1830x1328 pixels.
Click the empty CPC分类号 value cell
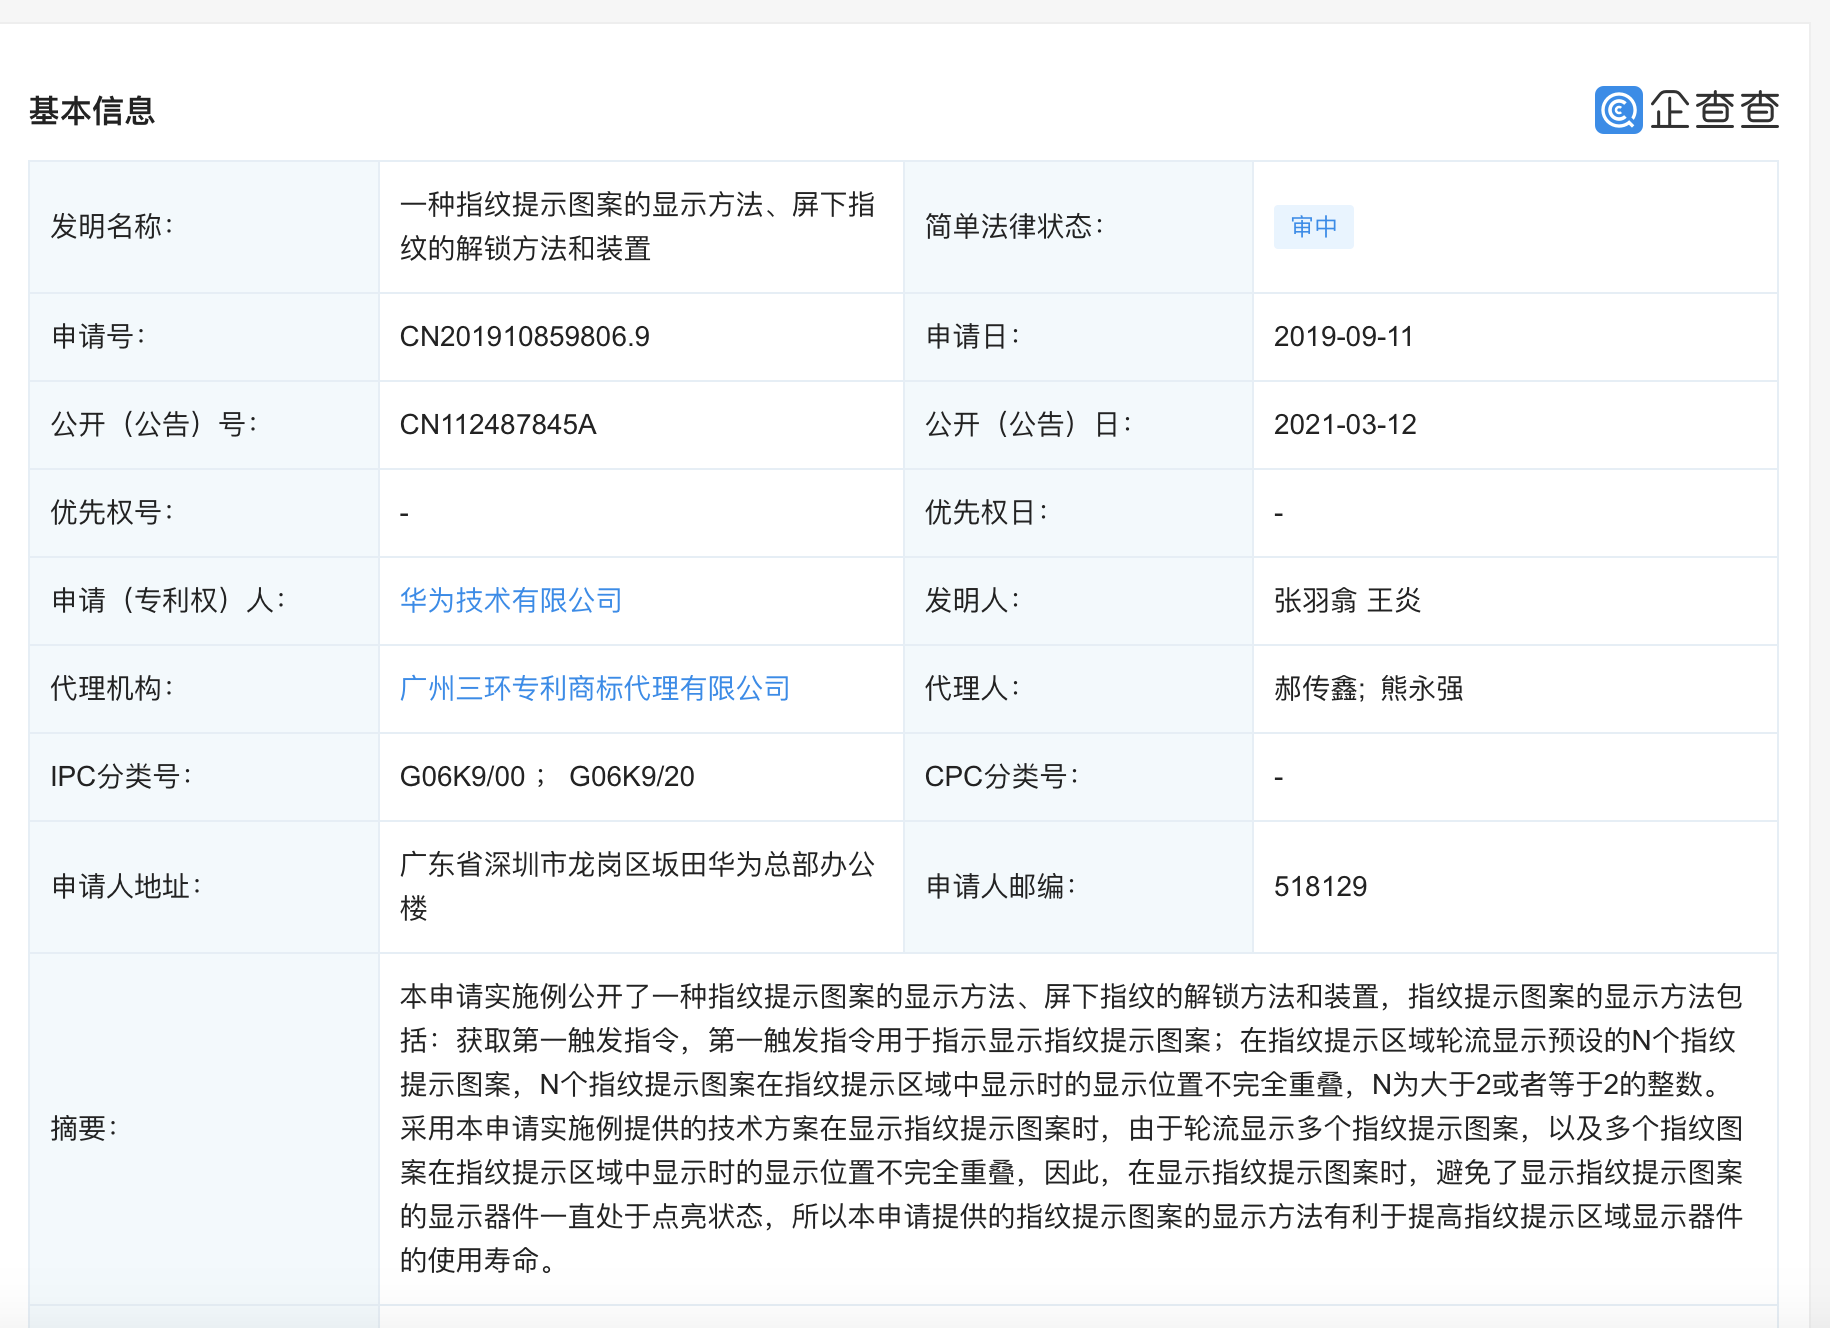point(1277,777)
